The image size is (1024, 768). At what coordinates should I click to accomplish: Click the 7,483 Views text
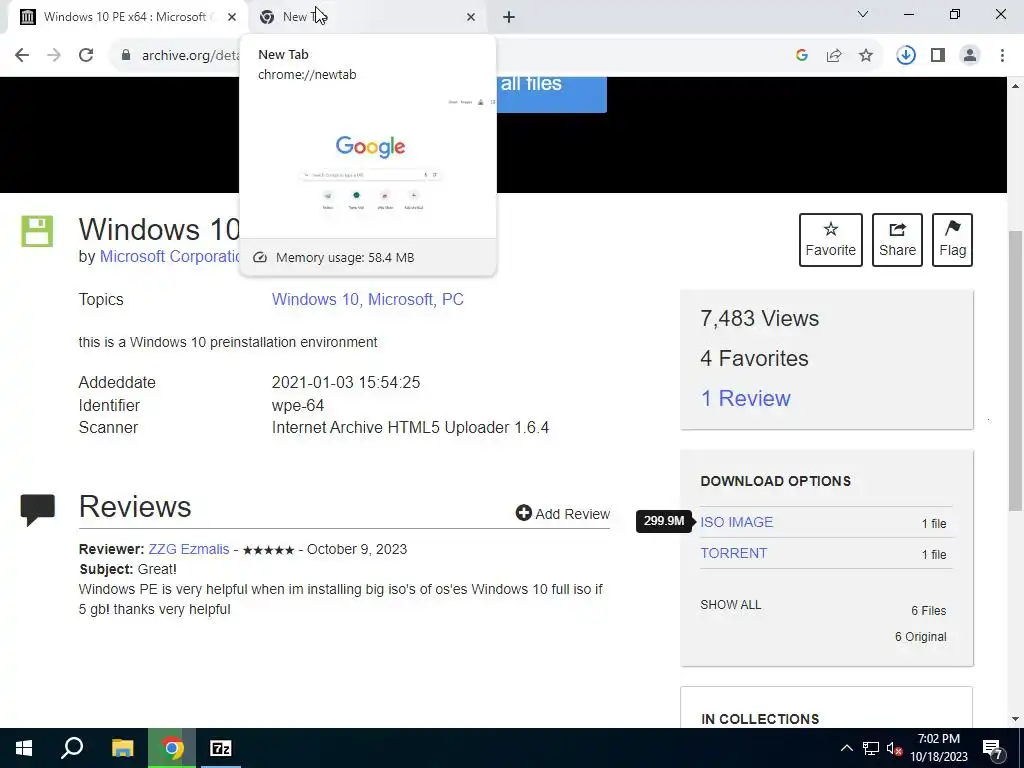pyautogui.click(x=760, y=319)
